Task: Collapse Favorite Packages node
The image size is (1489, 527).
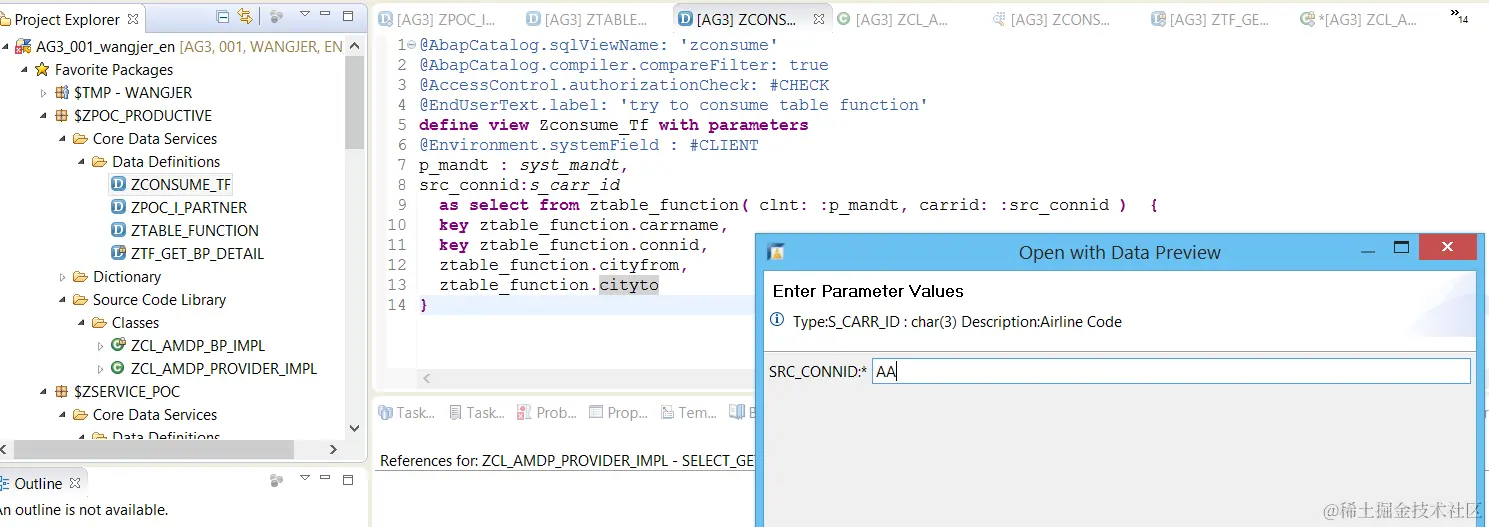Action: click(x=25, y=70)
